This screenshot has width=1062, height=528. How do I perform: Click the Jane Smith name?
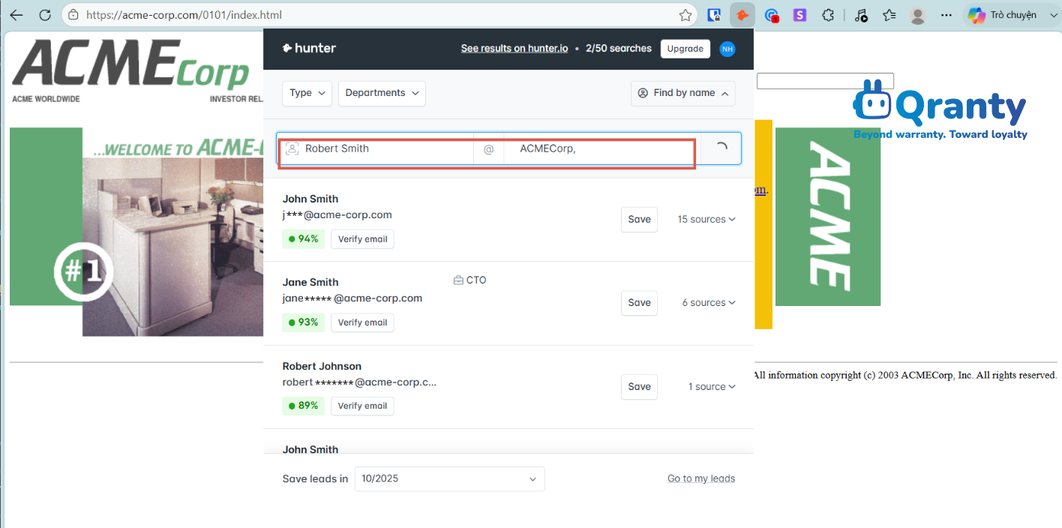coord(310,282)
